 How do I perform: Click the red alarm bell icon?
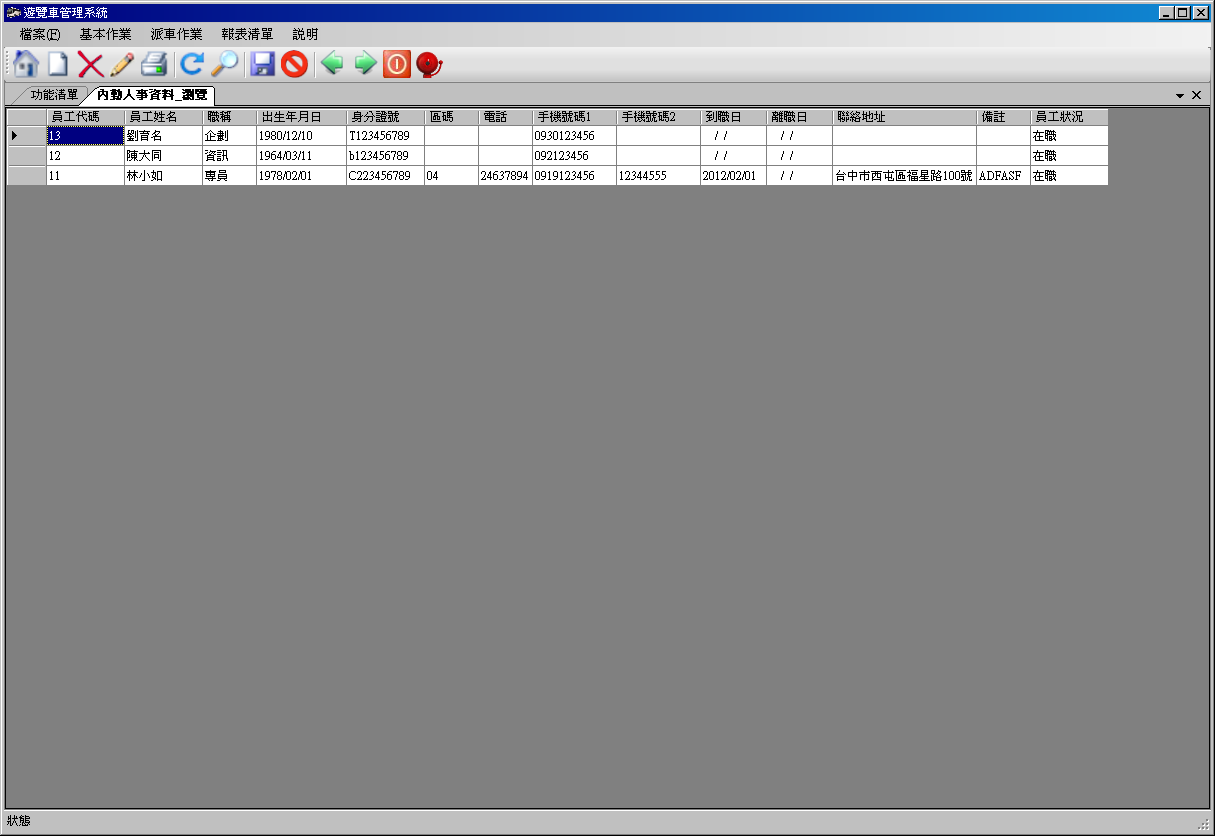(429, 64)
